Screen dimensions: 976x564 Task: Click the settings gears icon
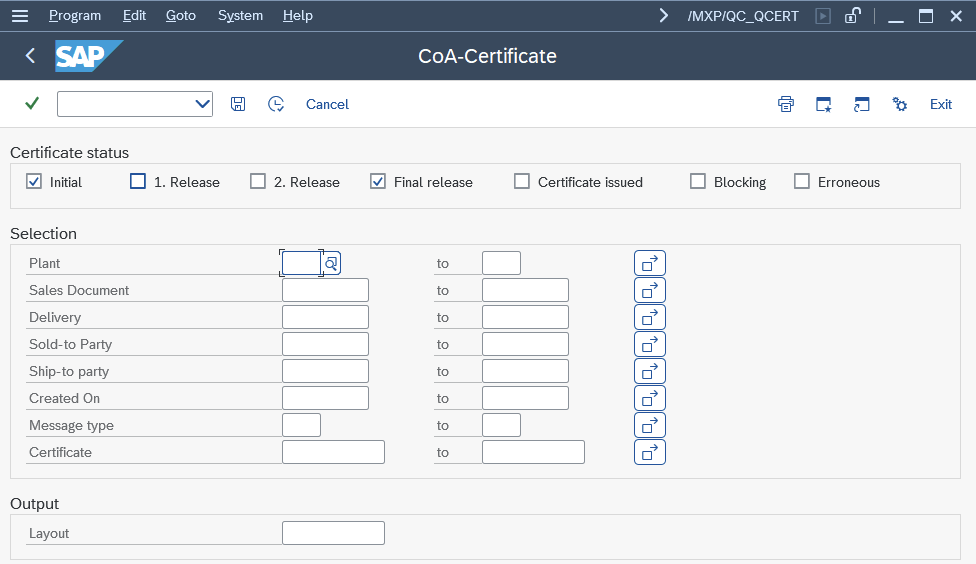click(x=899, y=104)
